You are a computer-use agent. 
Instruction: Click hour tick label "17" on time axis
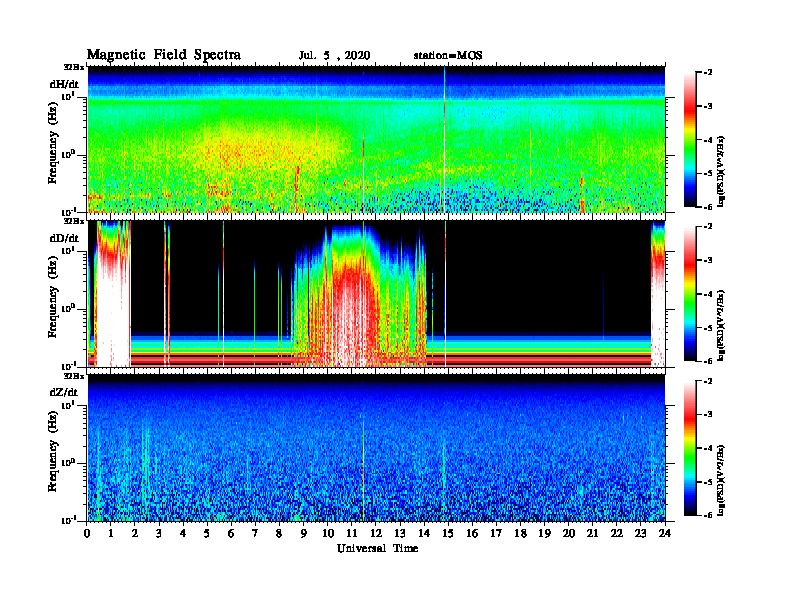point(496,534)
